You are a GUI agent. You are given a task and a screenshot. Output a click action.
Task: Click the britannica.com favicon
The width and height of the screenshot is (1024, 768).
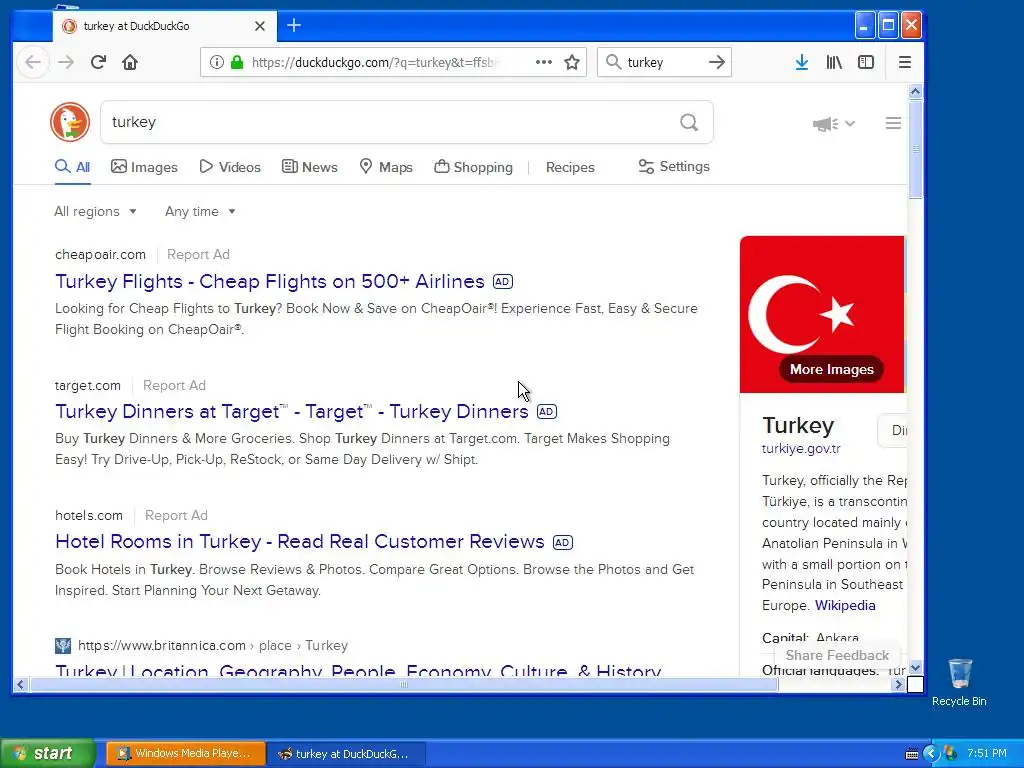coord(63,646)
